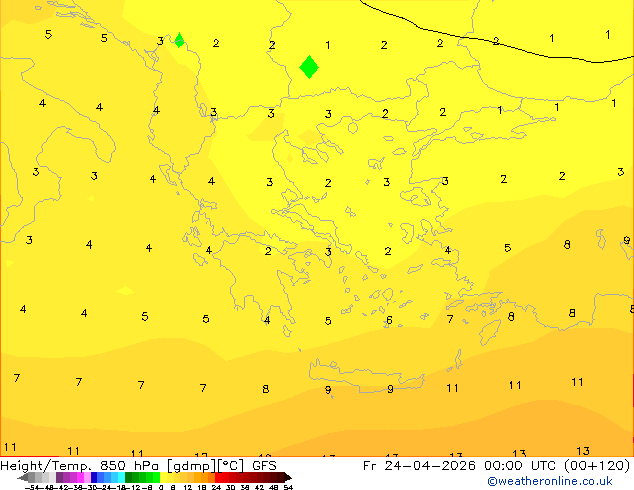Click the '[gdmp]' unit label
The image size is (634, 490).
point(192,466)
